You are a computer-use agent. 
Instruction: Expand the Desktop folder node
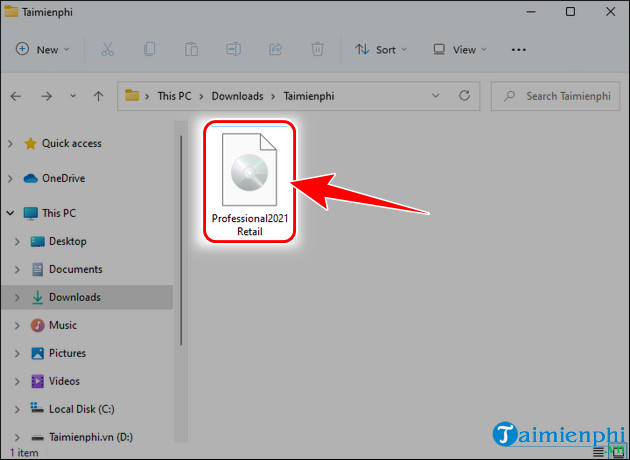coord(17,241)
